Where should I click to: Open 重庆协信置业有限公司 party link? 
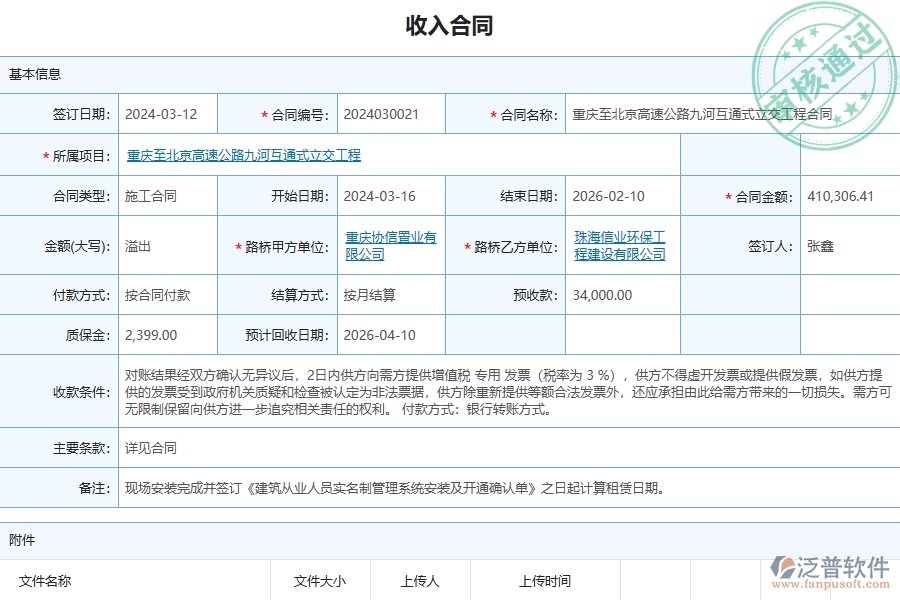pyautogui.click(x=390, y=244)
